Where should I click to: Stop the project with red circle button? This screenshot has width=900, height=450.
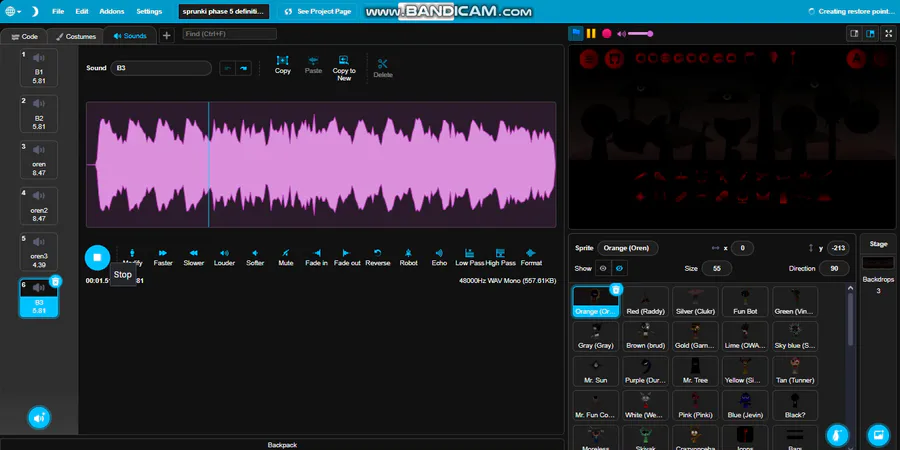(607, 33)
